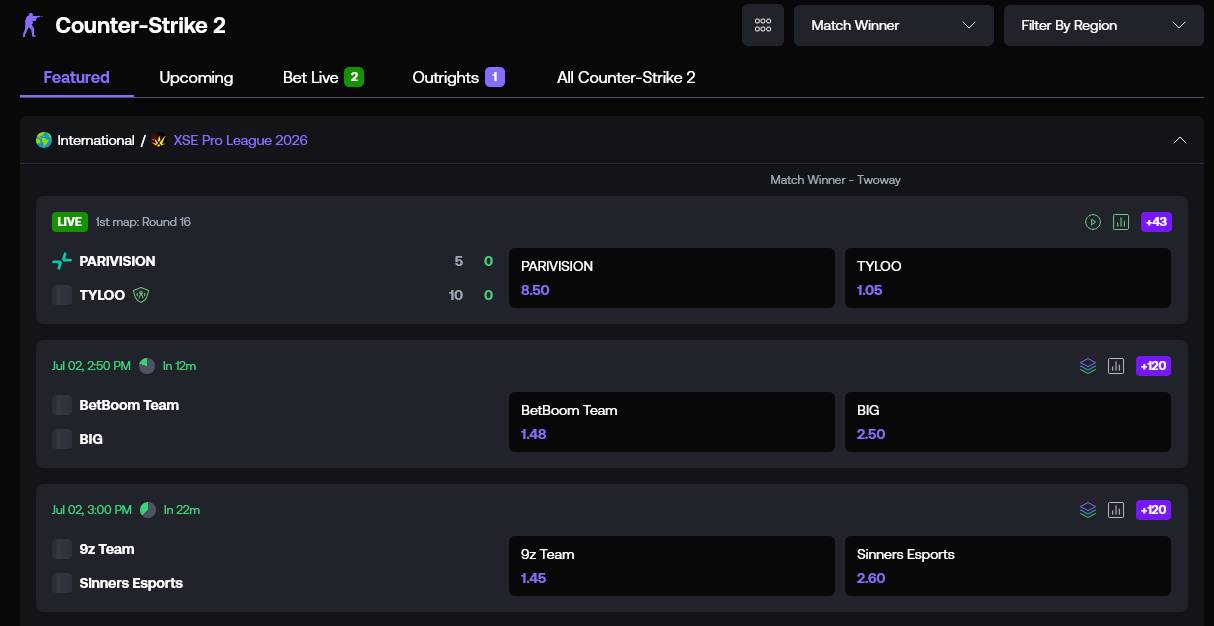Click the 'Jul 02, 2:50 PM' match time
This screenshot has height=626, width=1214.
[x=91, y=366]
